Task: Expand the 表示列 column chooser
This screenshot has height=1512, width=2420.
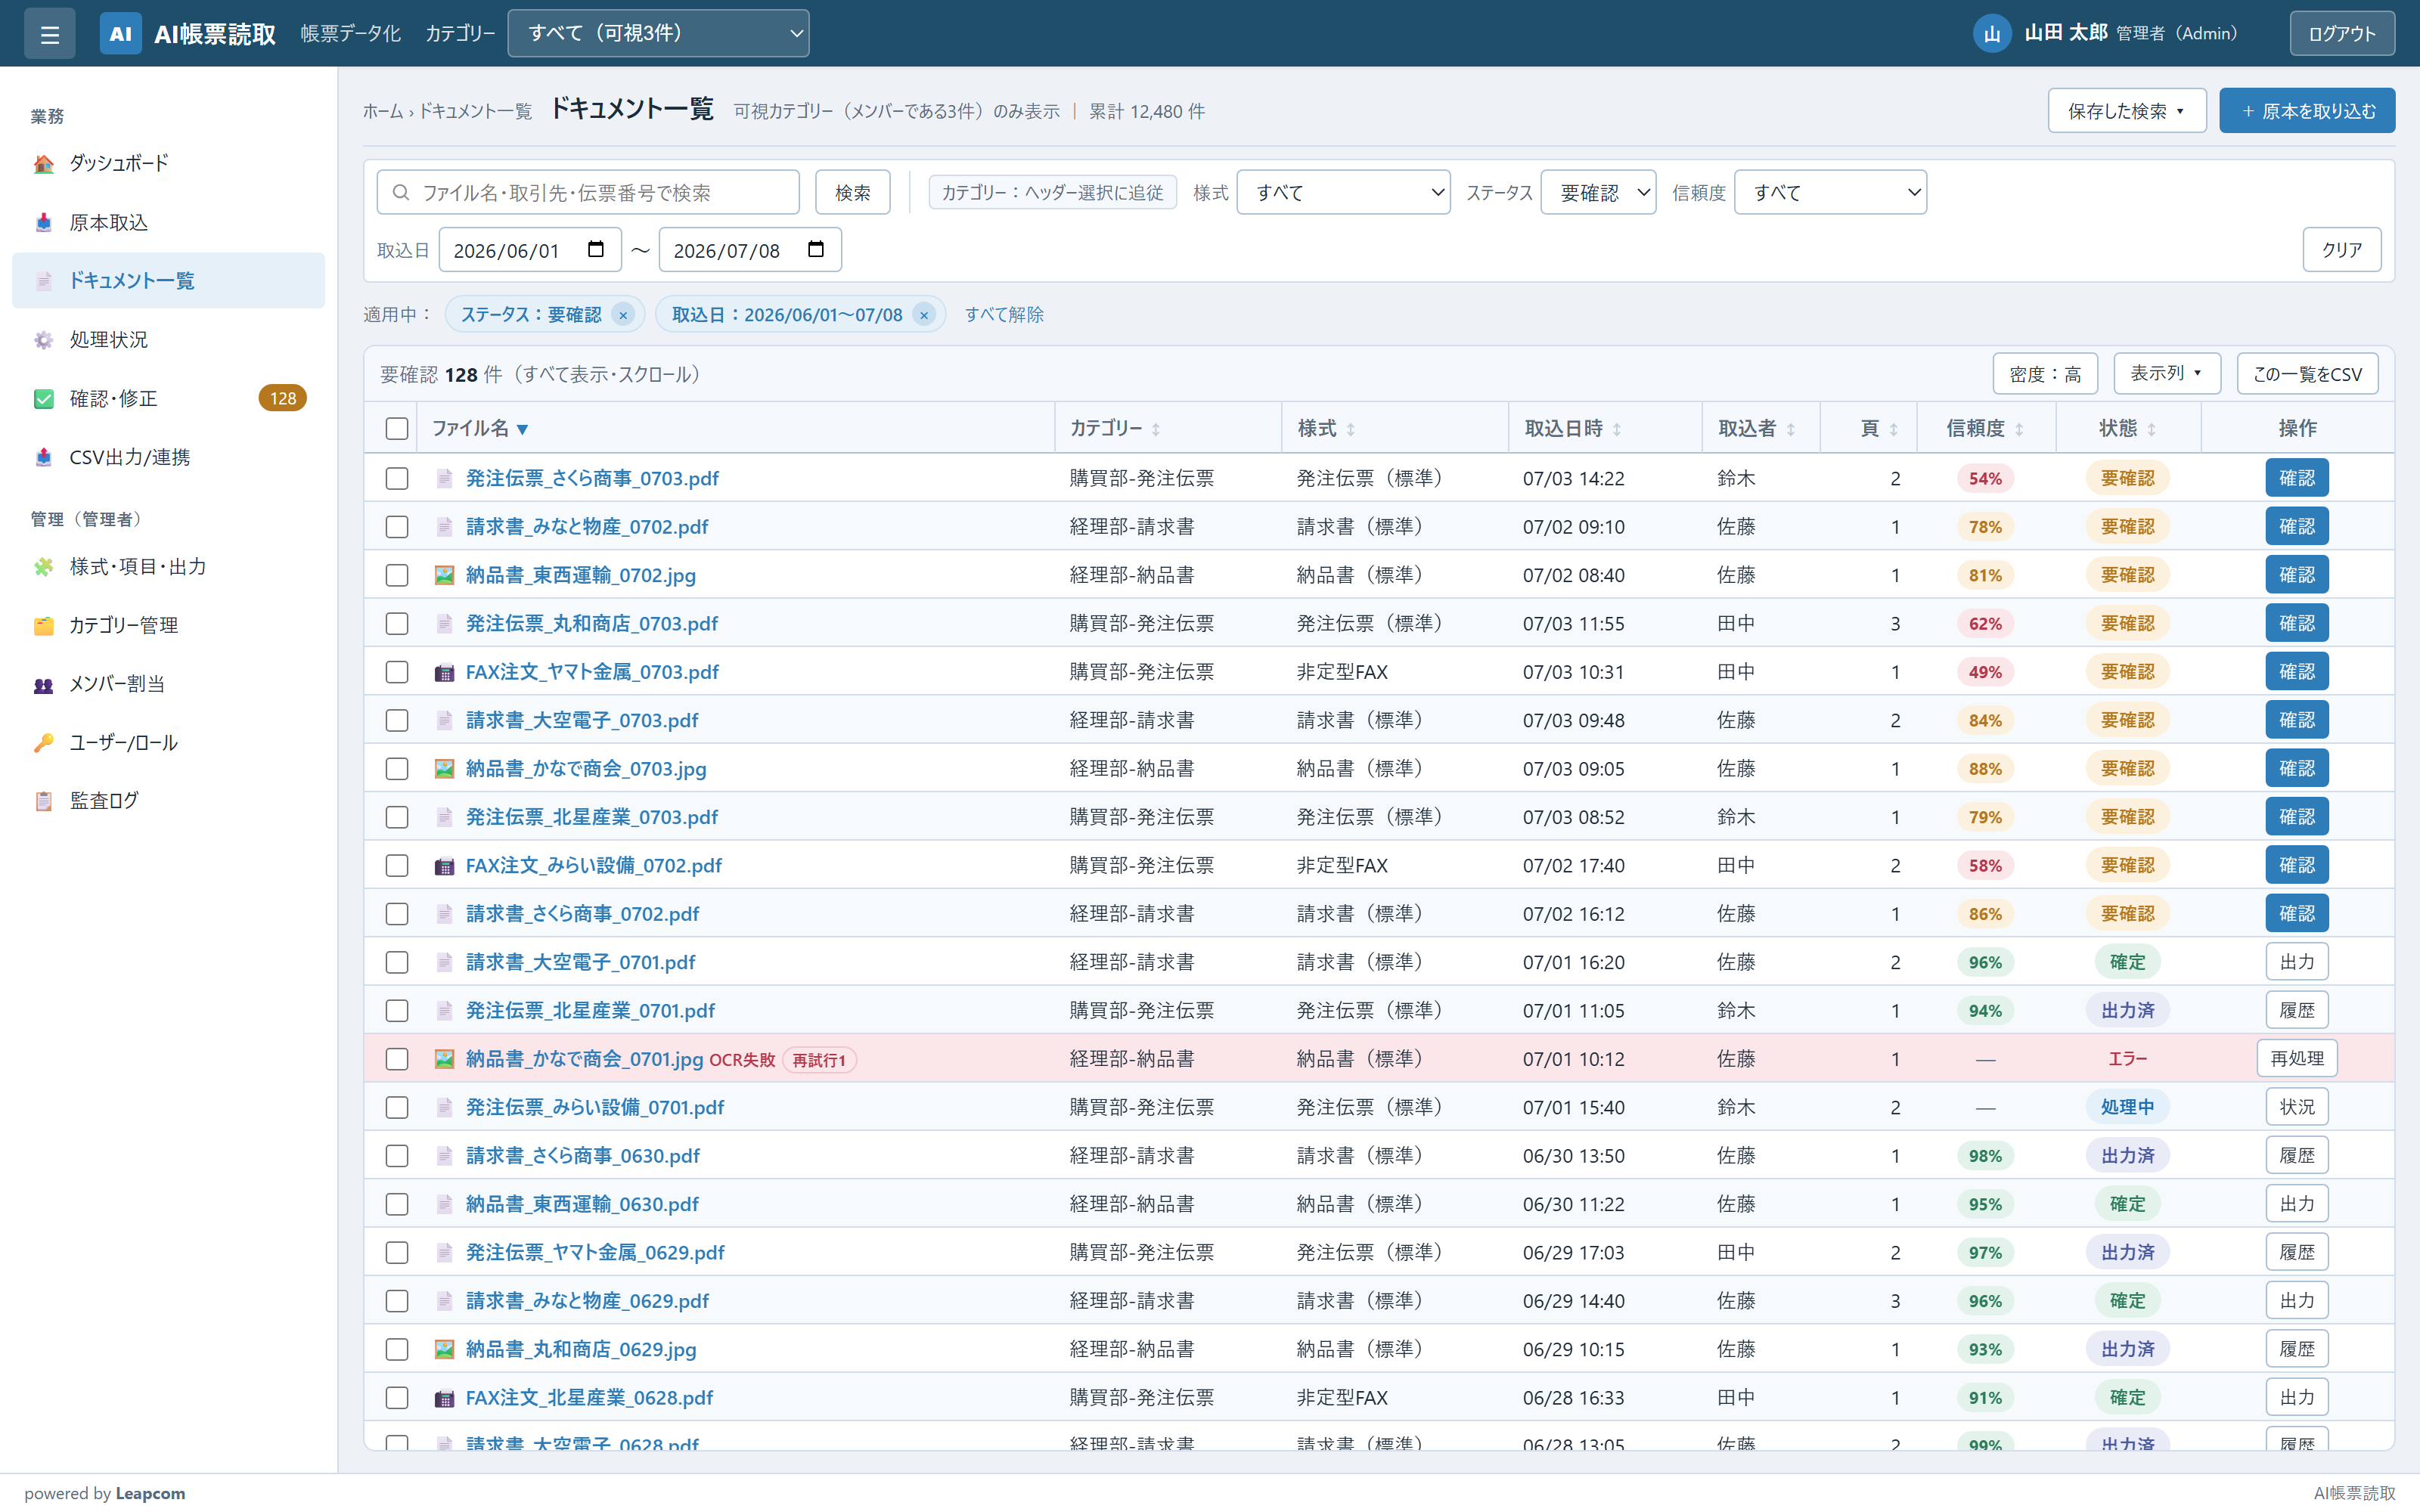Action: click(x=2166, y=373)
